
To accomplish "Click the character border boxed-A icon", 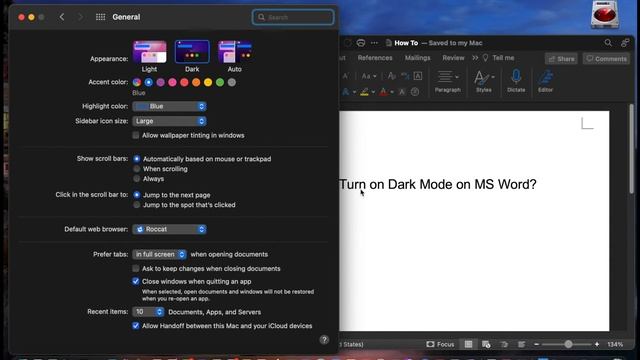I will coord(418,76).
